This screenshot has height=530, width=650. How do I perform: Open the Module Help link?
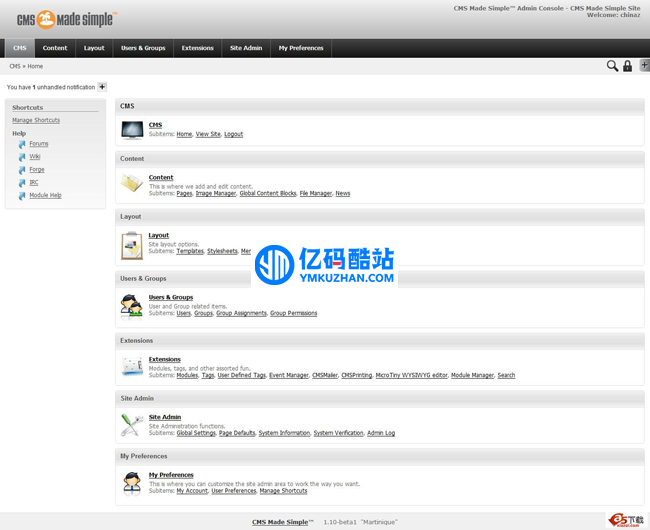(46, 195)
